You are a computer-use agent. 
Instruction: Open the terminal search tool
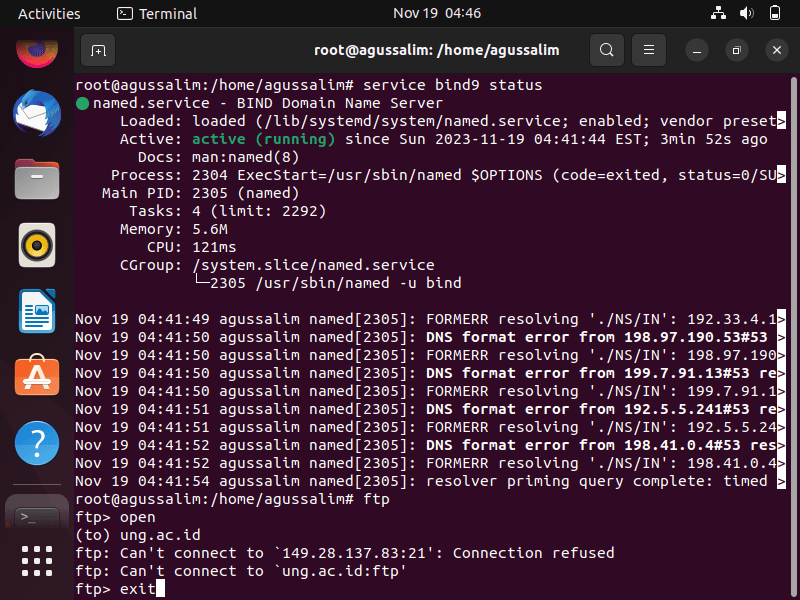click(x=607, y=50)
